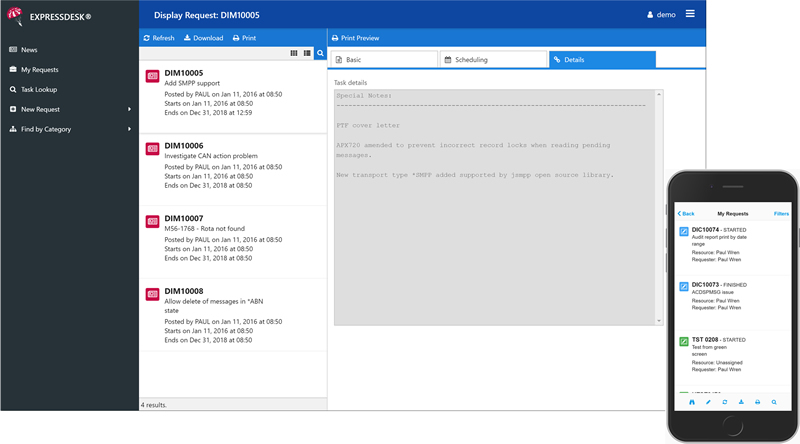This screenshot has height=444, width=800.
Task: Click the demo user account
Action: click(x=661, y=15)
